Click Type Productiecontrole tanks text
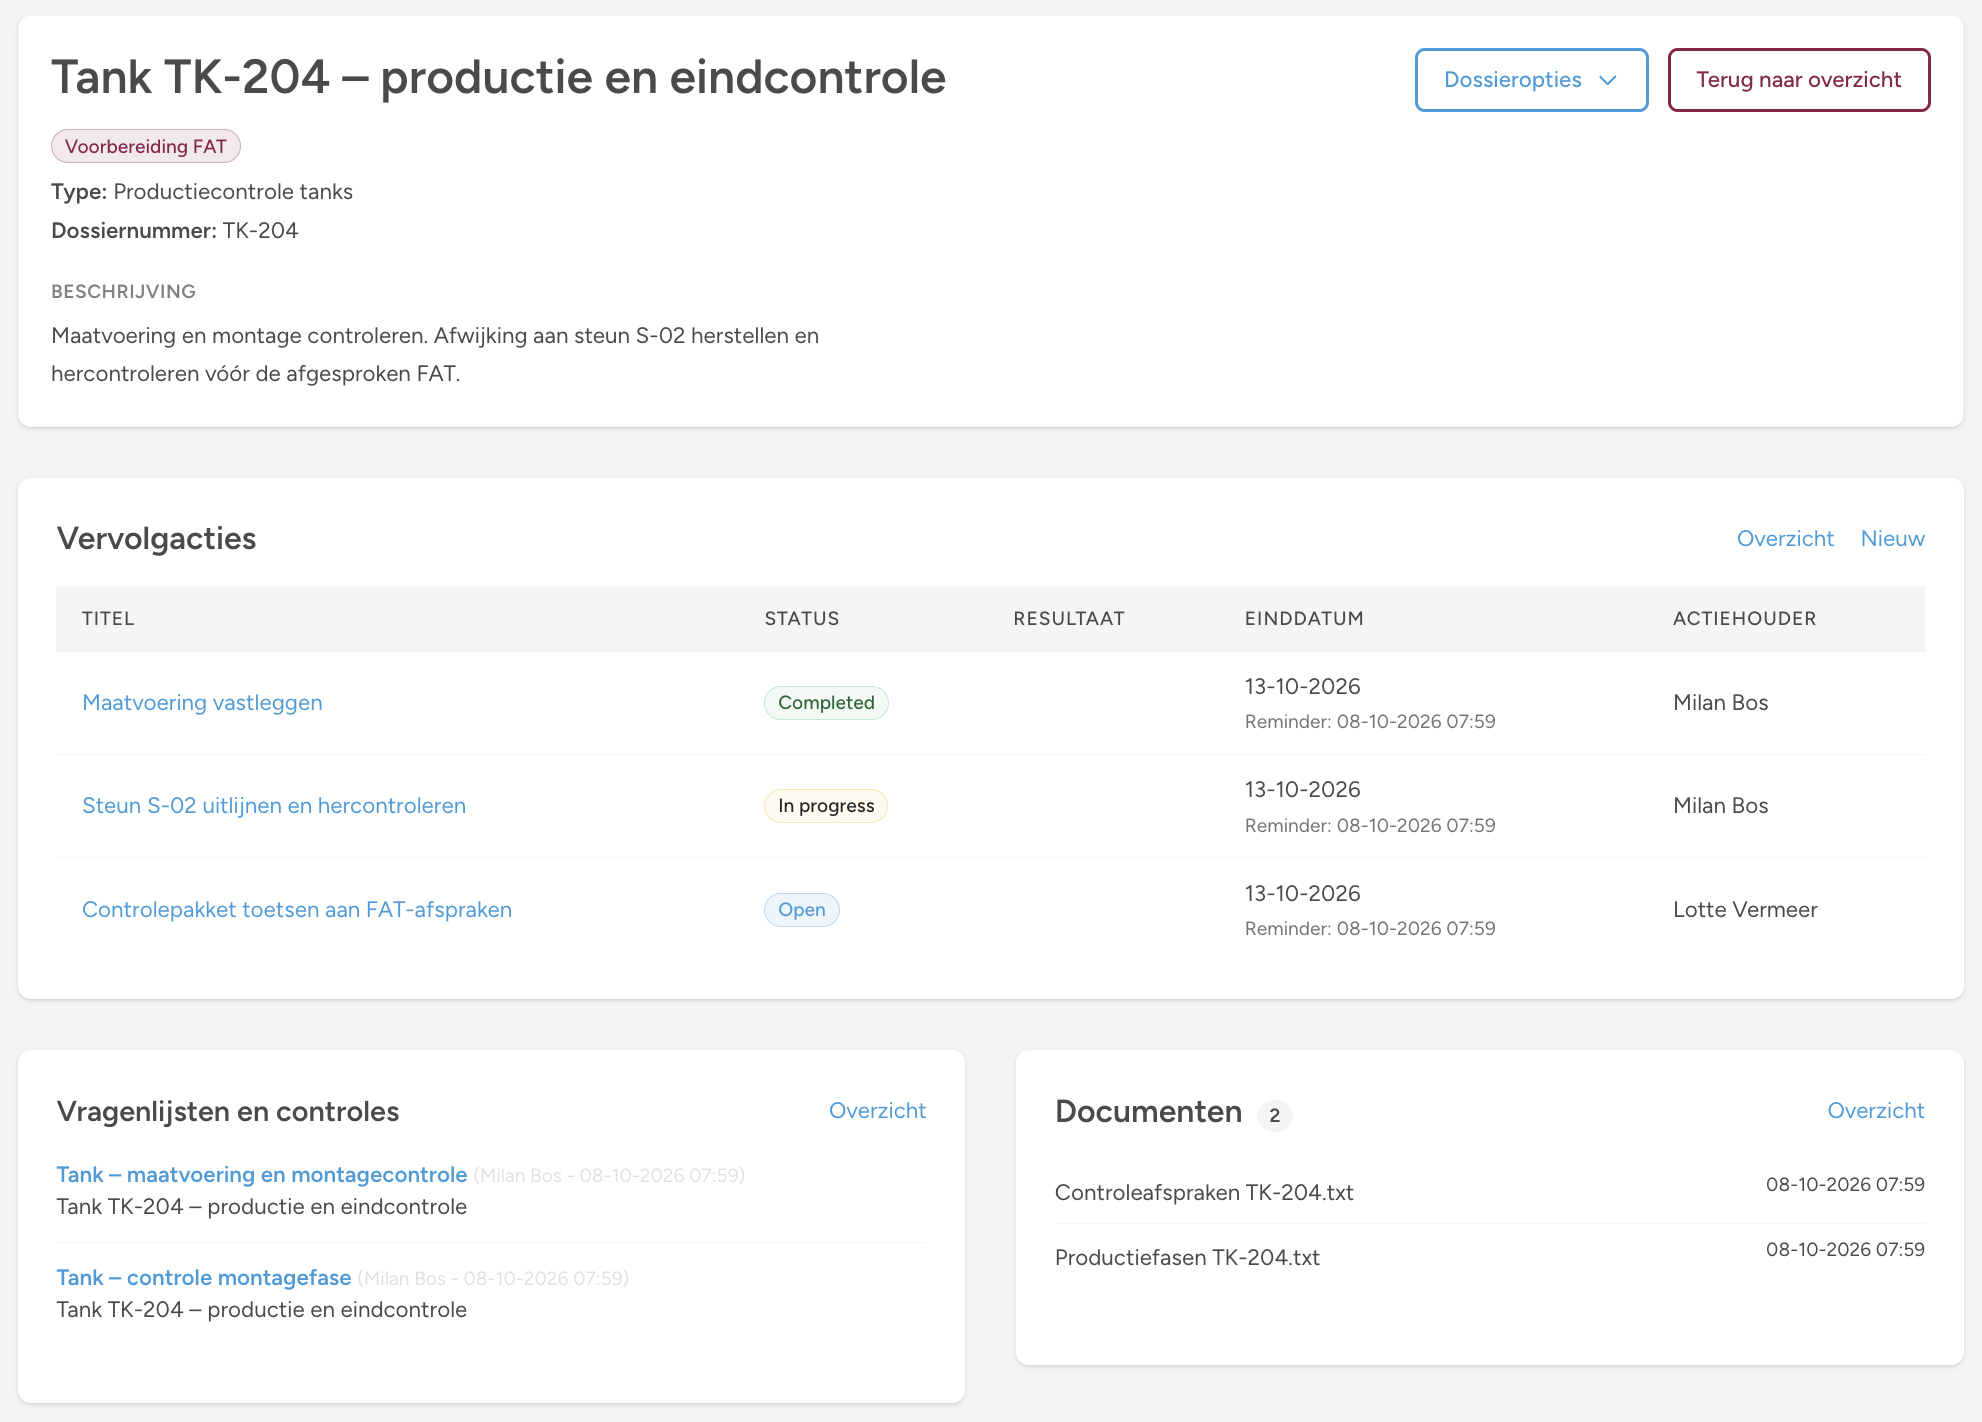 (x=202, y=191)
